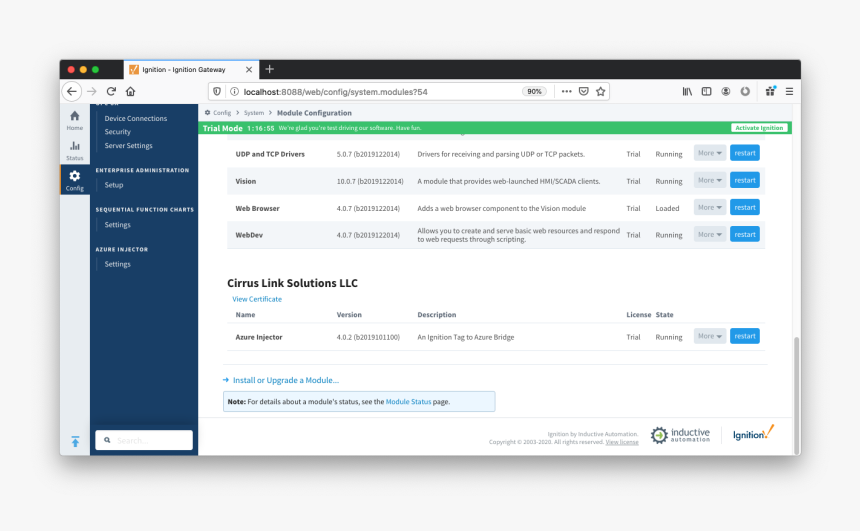
Task: Open More dropdown for WebDev module
Action: [x=710, y=234]
